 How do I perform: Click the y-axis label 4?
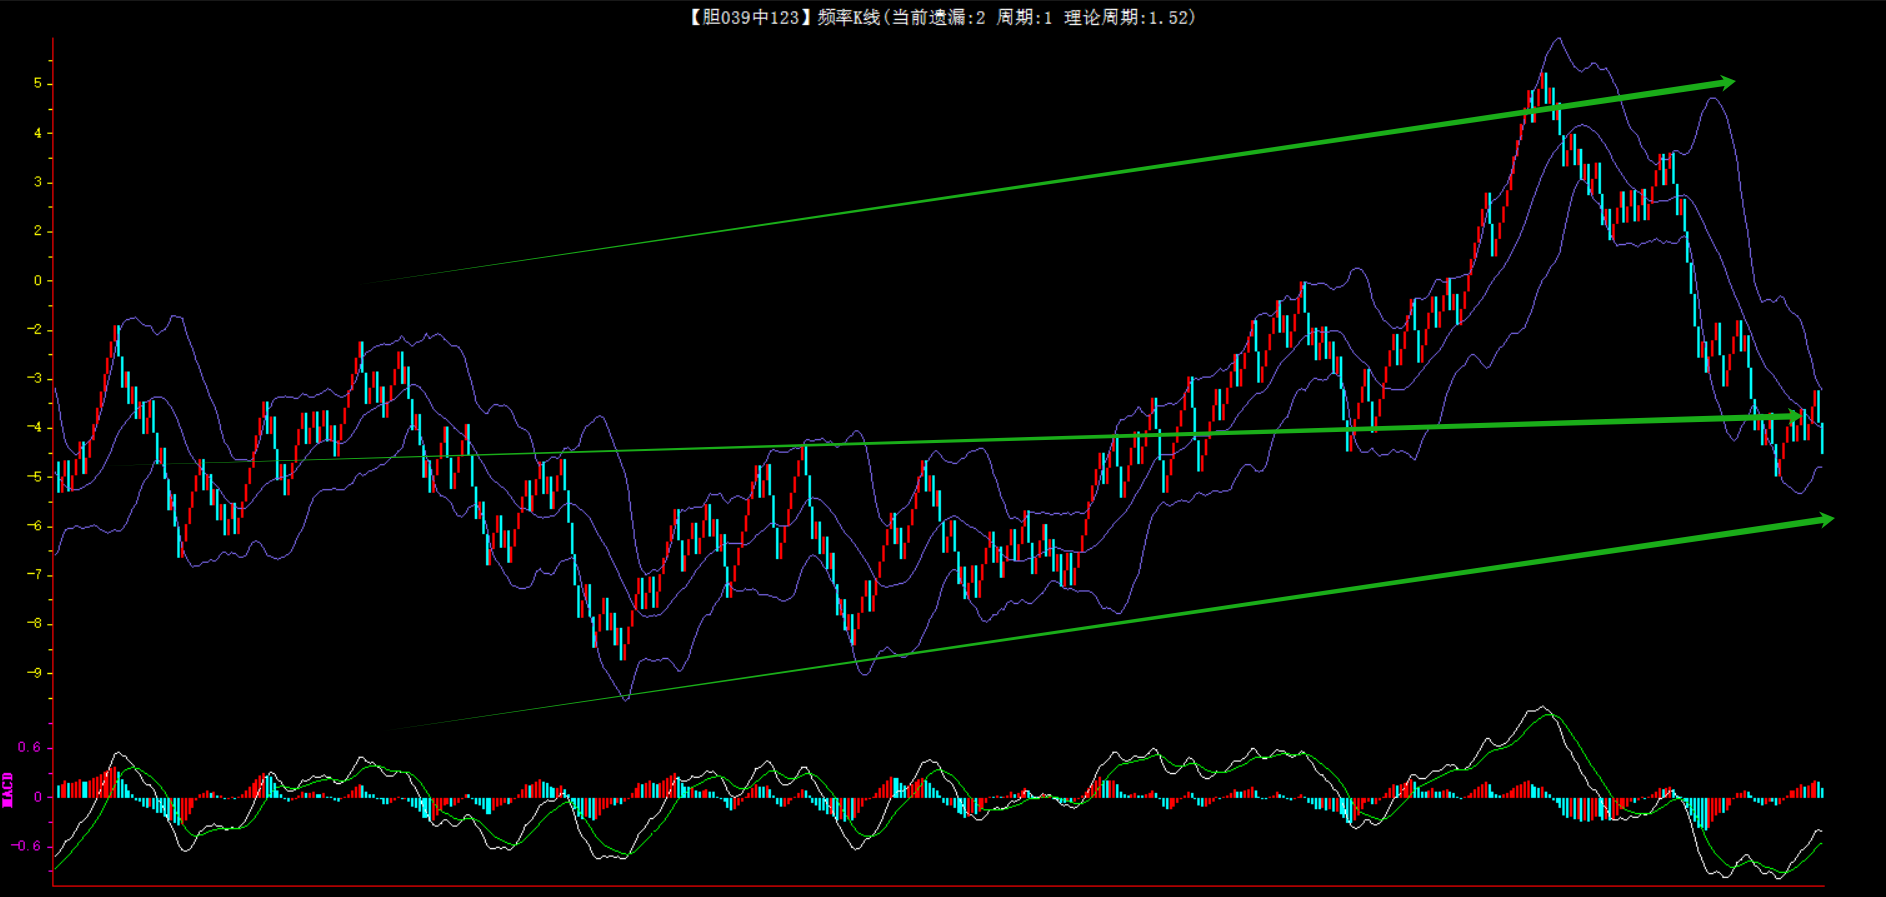(38, 133)
